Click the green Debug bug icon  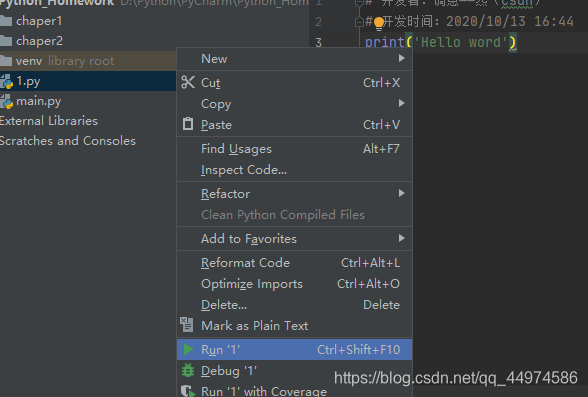click(188, 370)
